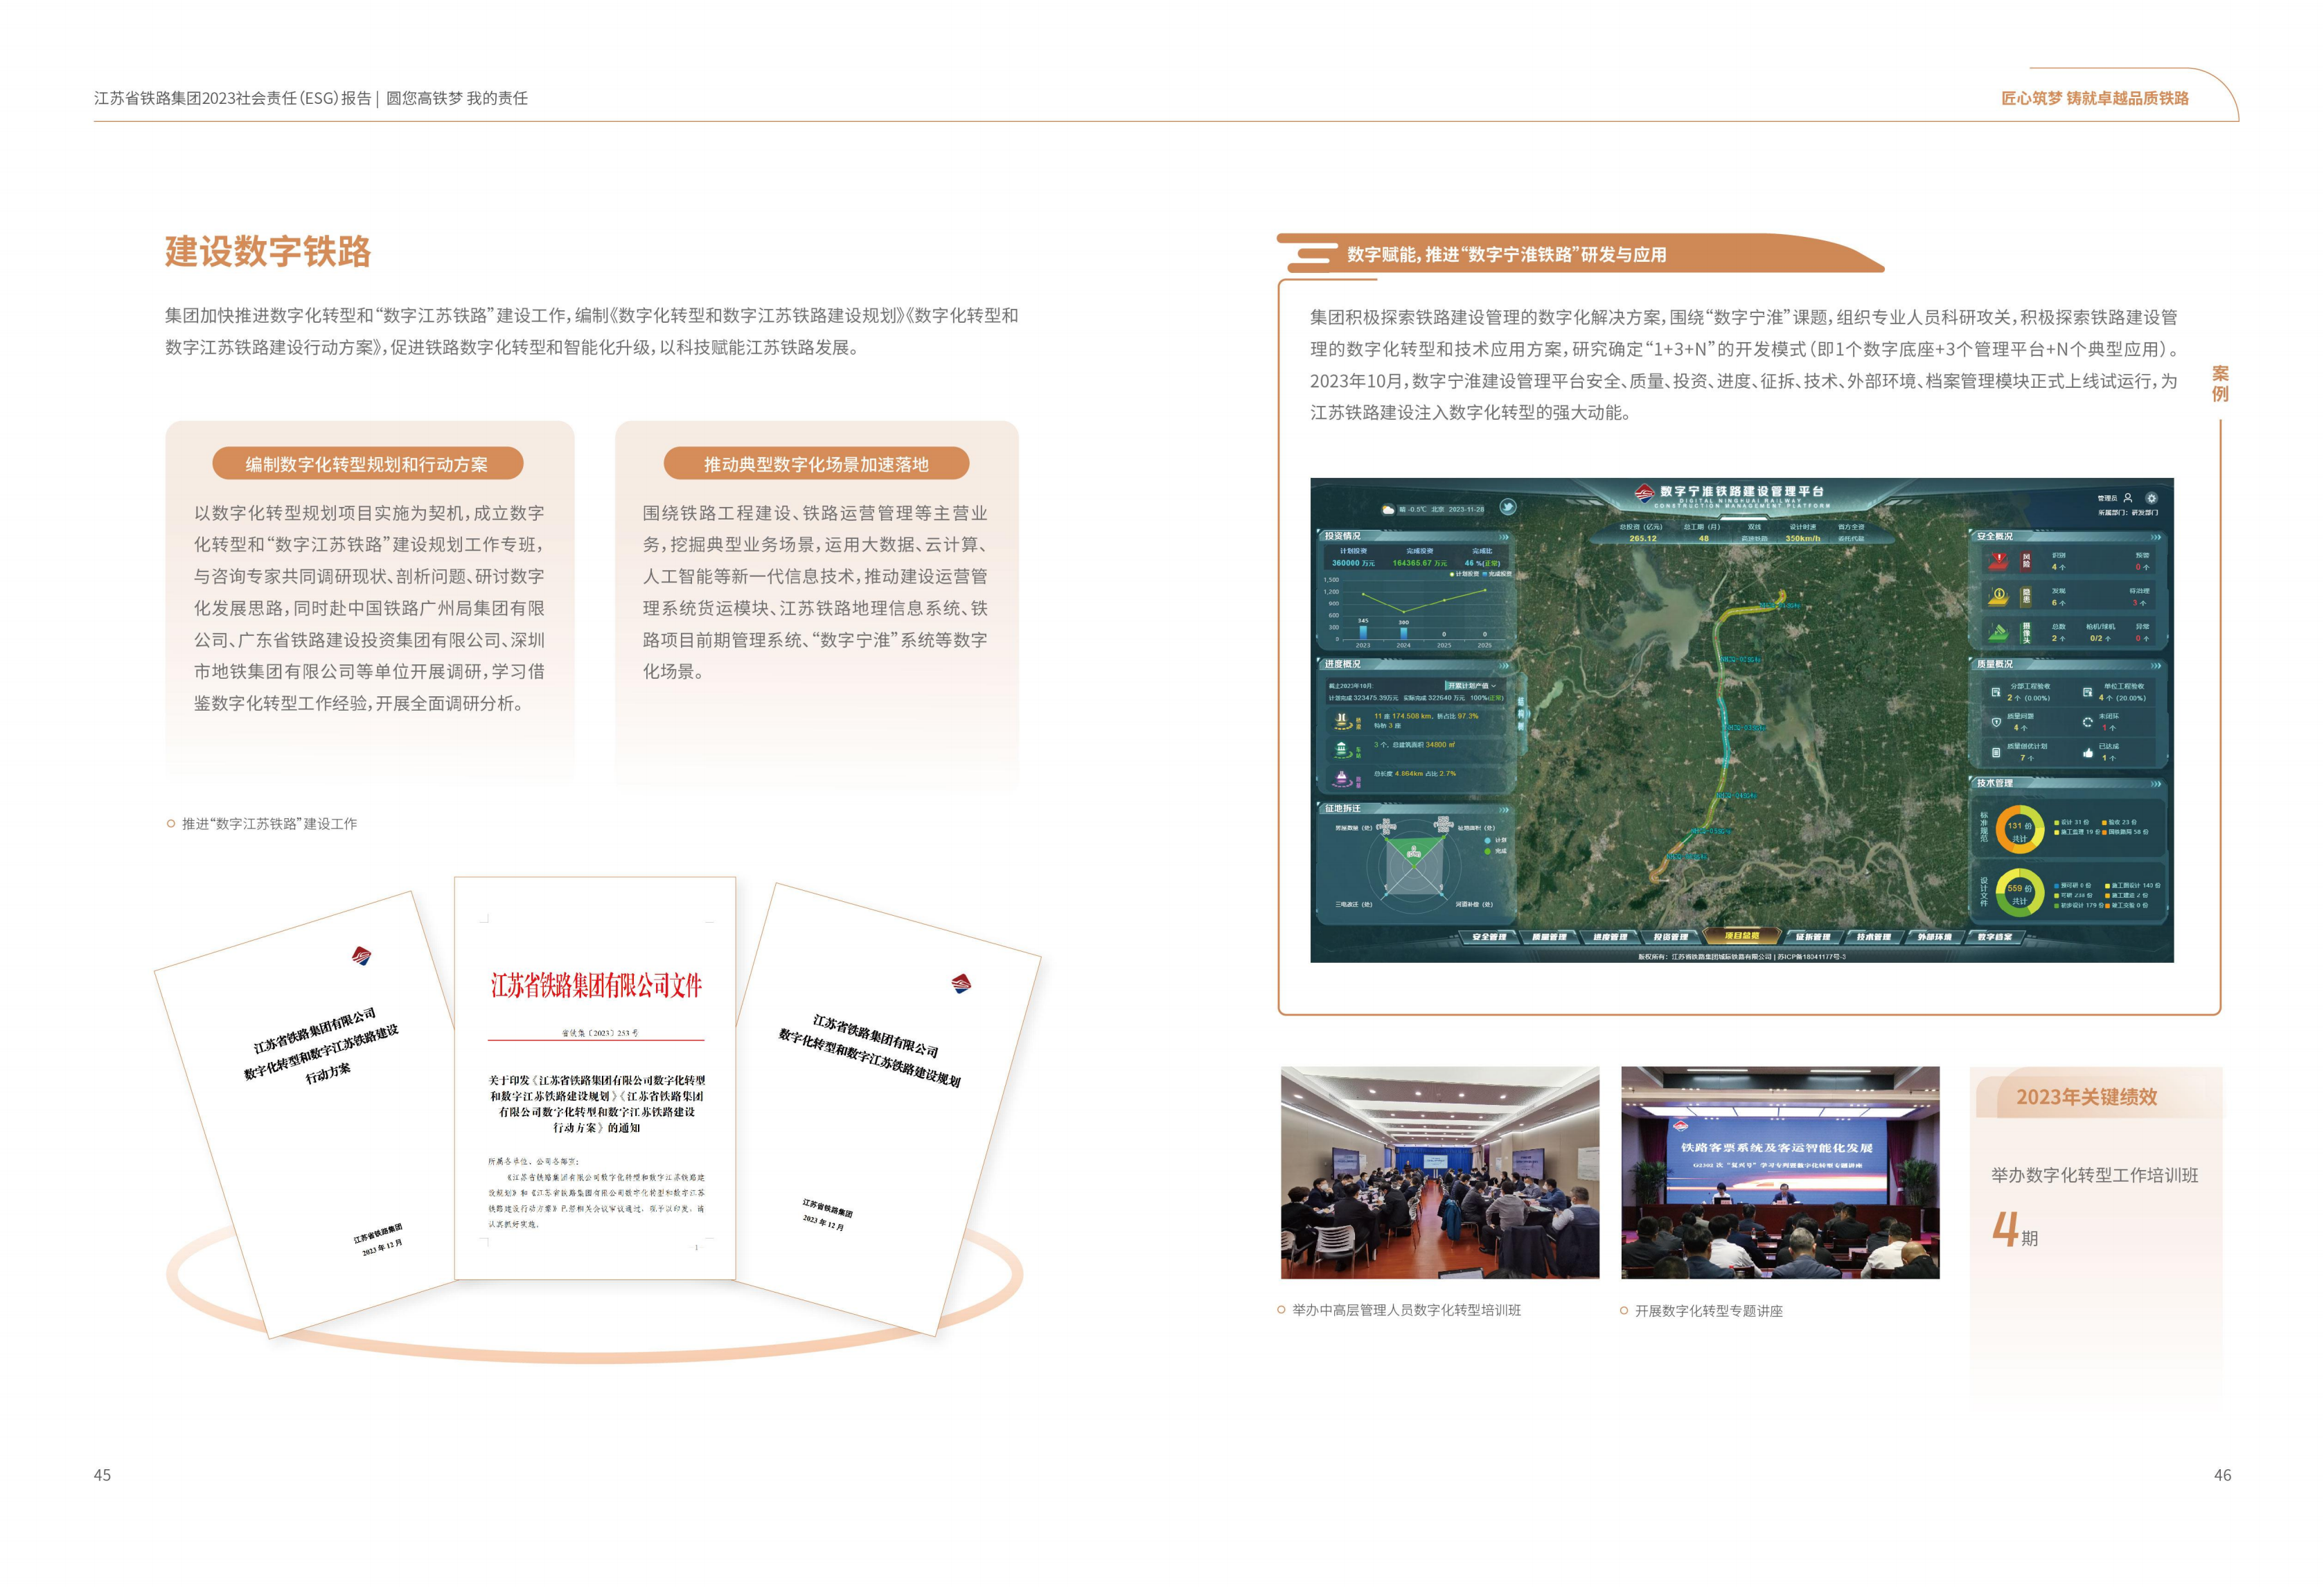Switch to the 数字档案 tab

(1994, 937)
